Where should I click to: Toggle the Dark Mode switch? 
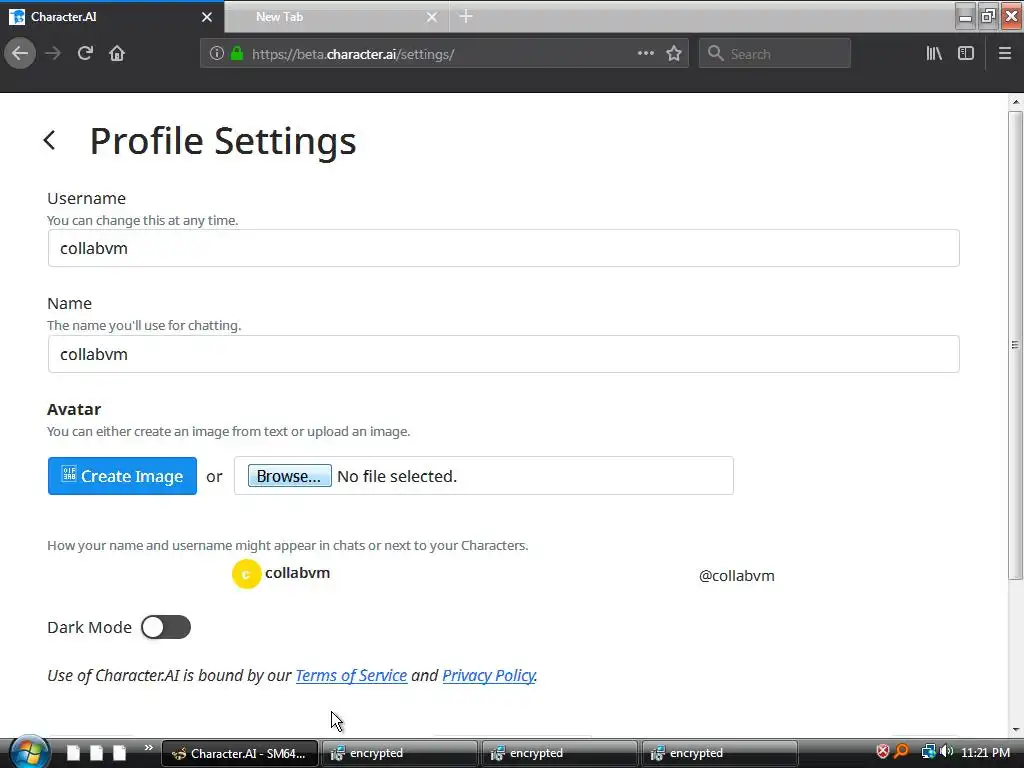click(x=166, y=627)
